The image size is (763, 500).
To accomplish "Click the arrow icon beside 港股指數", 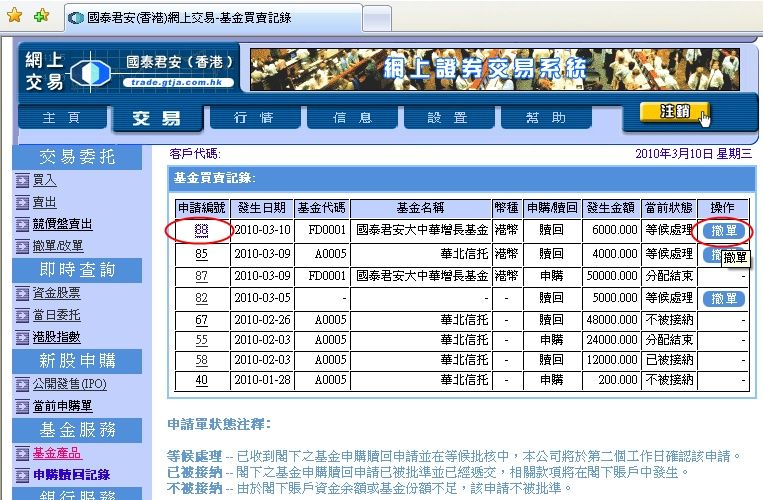I will click(x=22, y=338).
